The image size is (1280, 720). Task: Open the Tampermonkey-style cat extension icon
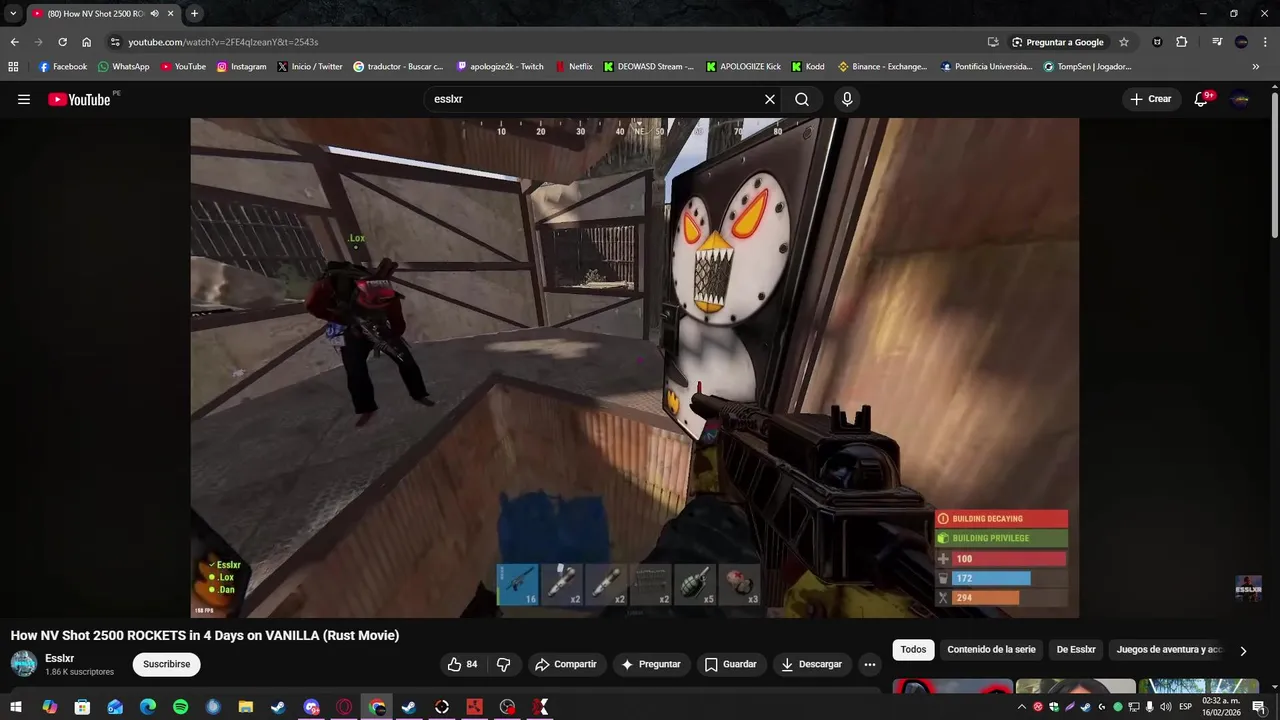click(x=1157, y=42)
